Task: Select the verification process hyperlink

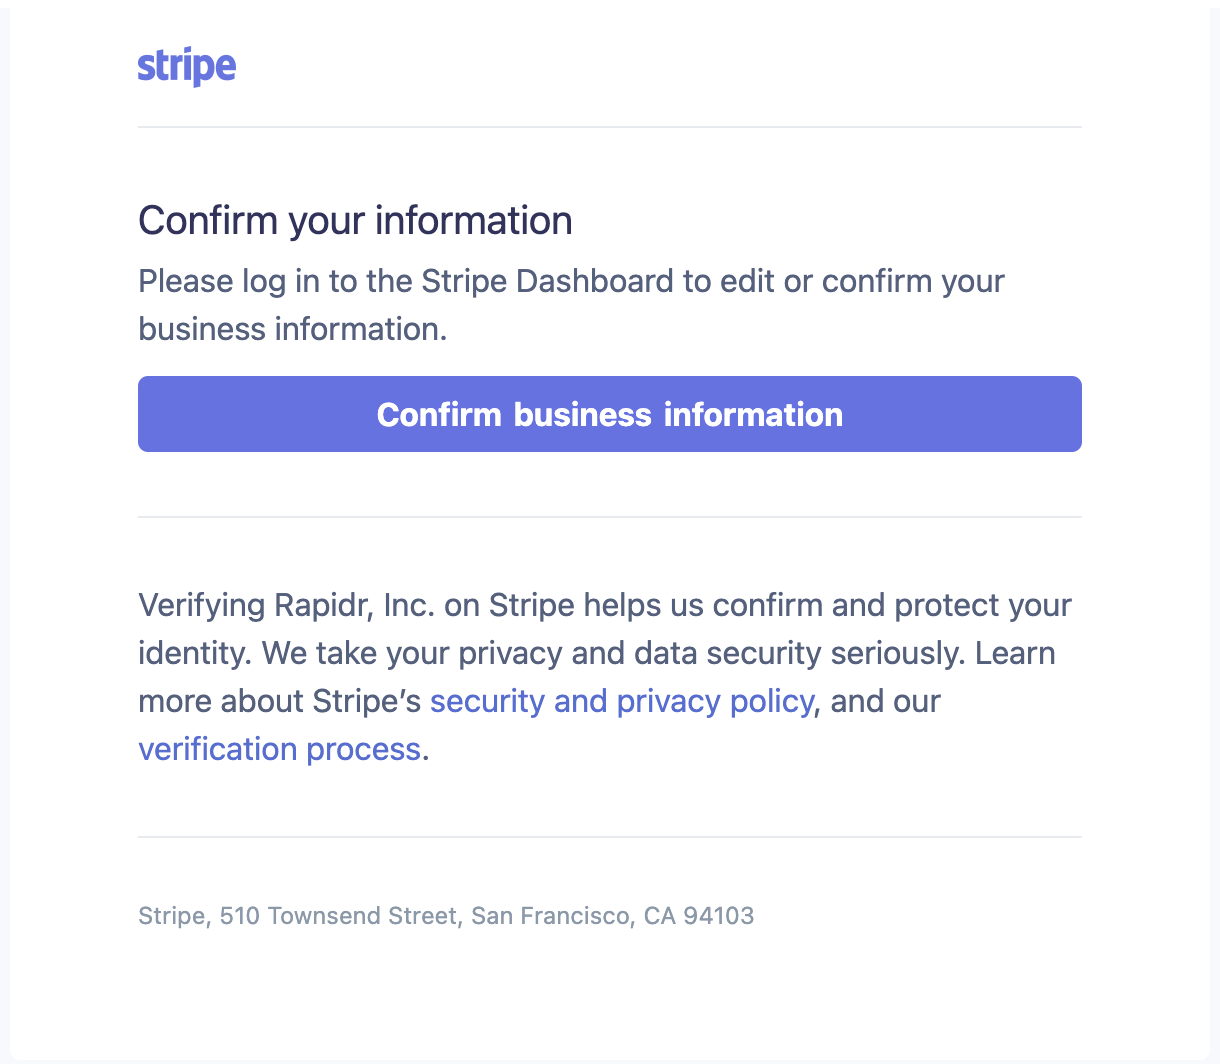Action: (280, 748)
